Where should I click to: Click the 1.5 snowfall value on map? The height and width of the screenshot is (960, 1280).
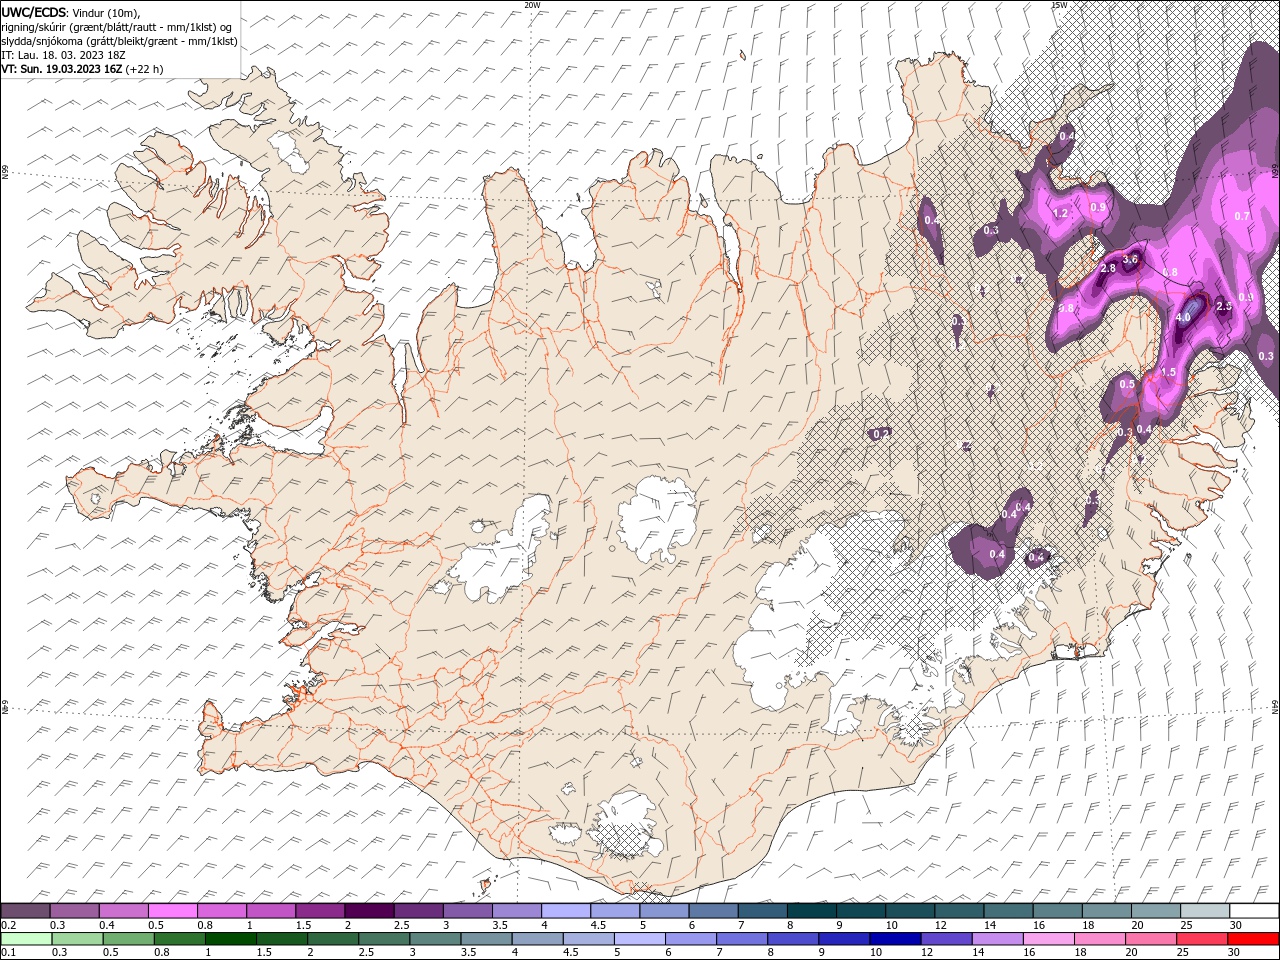1168,372
